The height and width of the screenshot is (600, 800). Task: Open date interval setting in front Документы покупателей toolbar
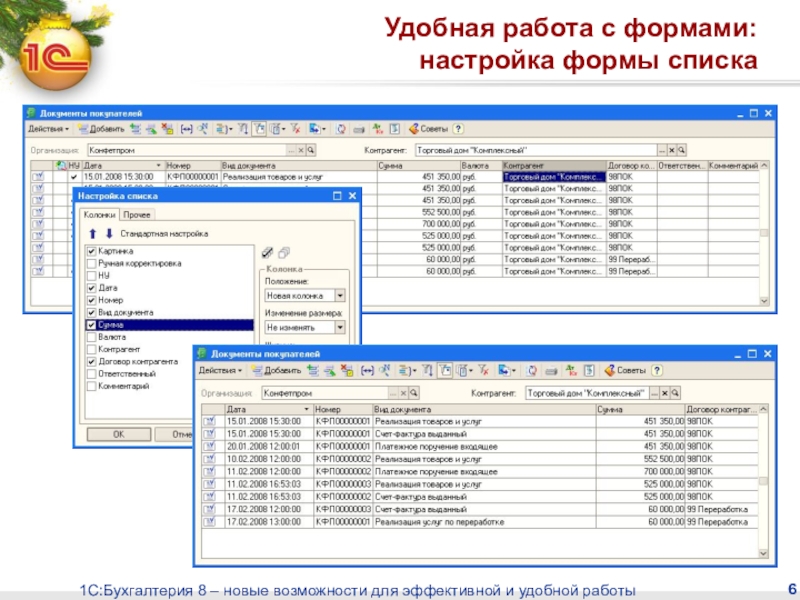pos(367,371)
